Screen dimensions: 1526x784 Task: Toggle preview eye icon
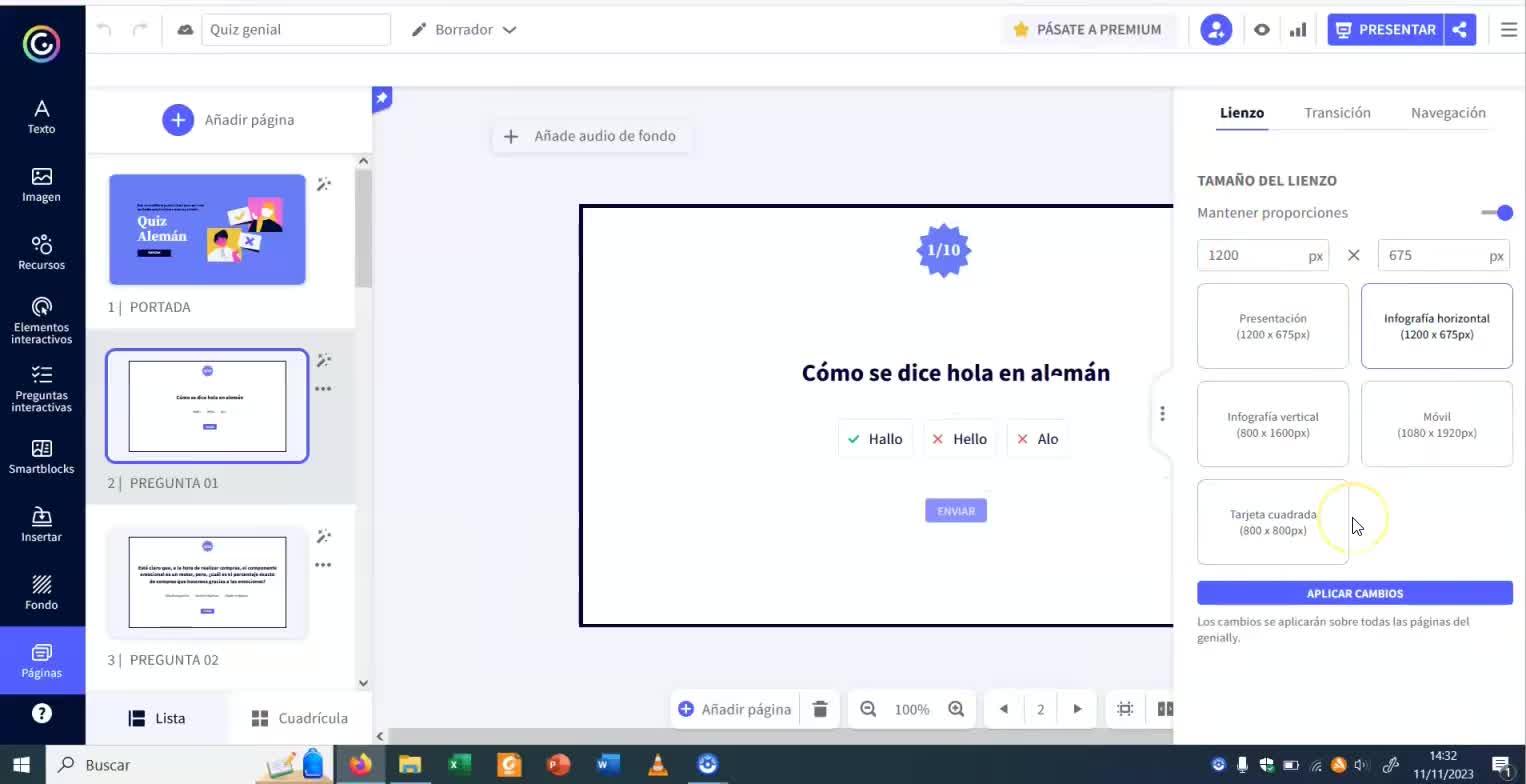[x=1262, y=30]
